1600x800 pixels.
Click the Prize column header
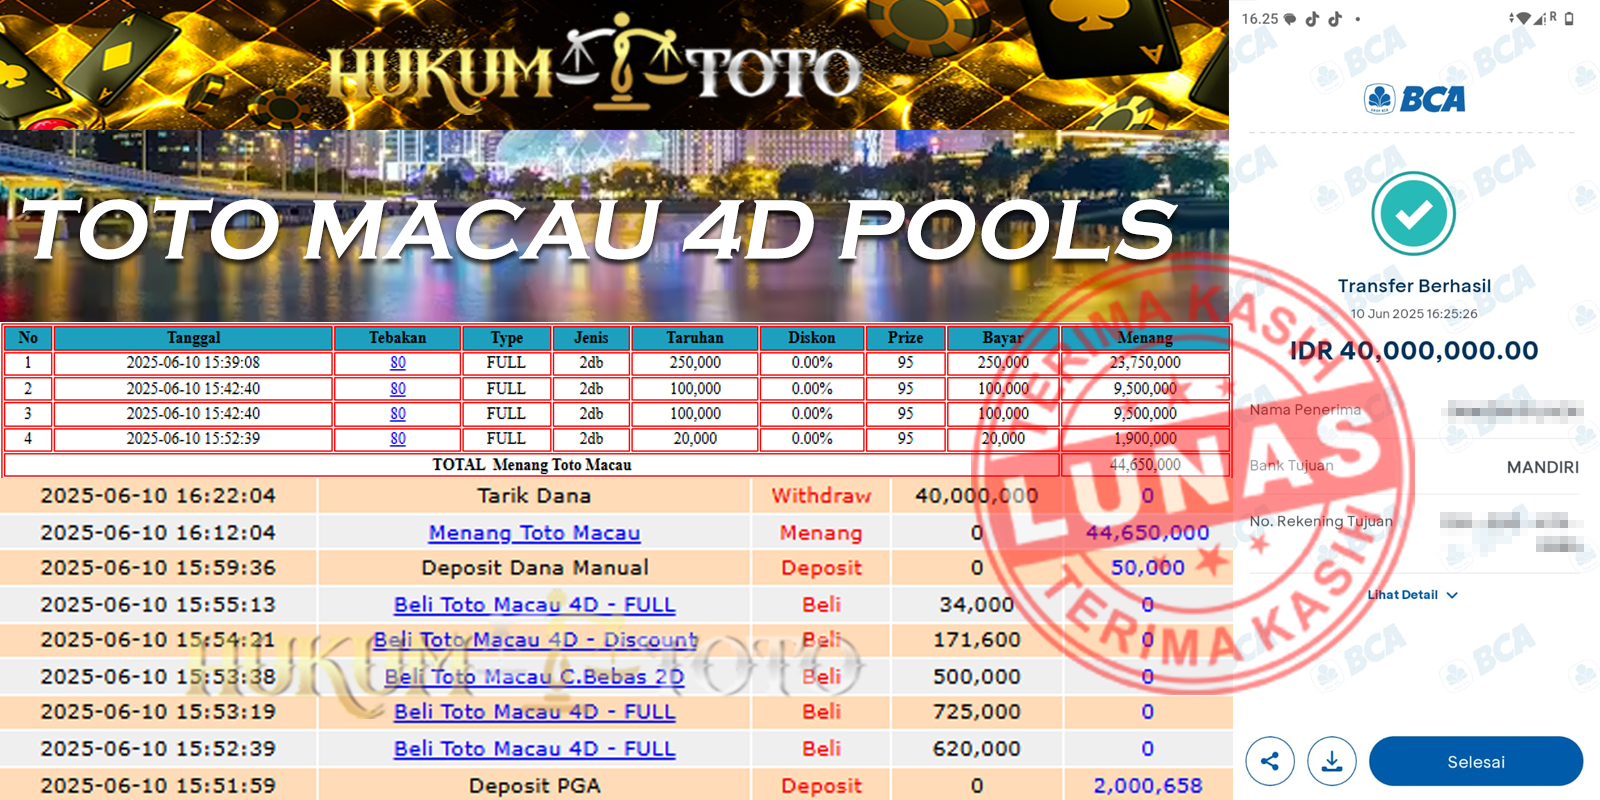click(905, 338)
